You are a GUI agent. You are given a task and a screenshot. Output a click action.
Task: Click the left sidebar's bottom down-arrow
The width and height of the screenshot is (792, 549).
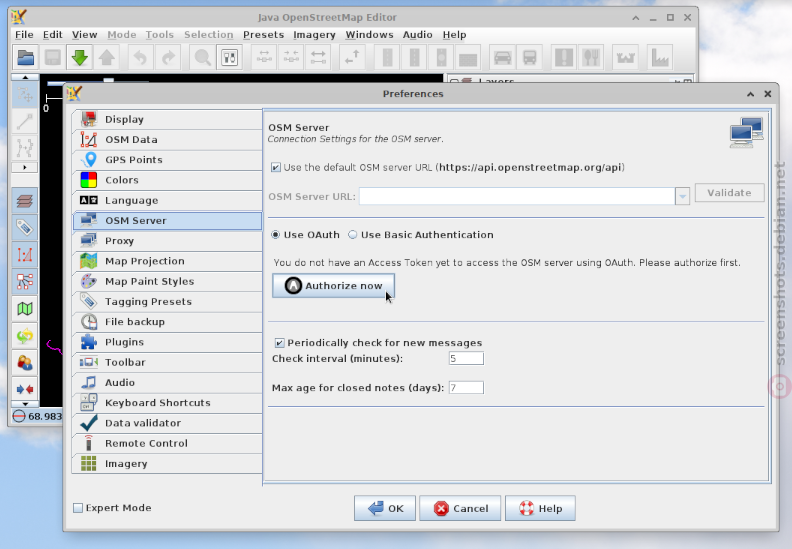click(x=25, y=404)
